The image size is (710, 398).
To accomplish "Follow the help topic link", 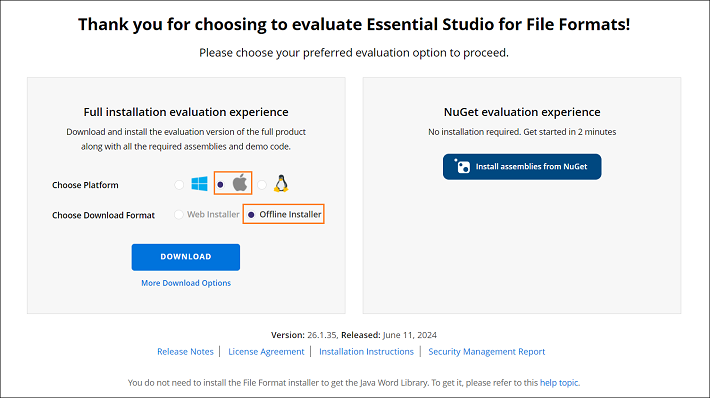I will coord(559,383).
